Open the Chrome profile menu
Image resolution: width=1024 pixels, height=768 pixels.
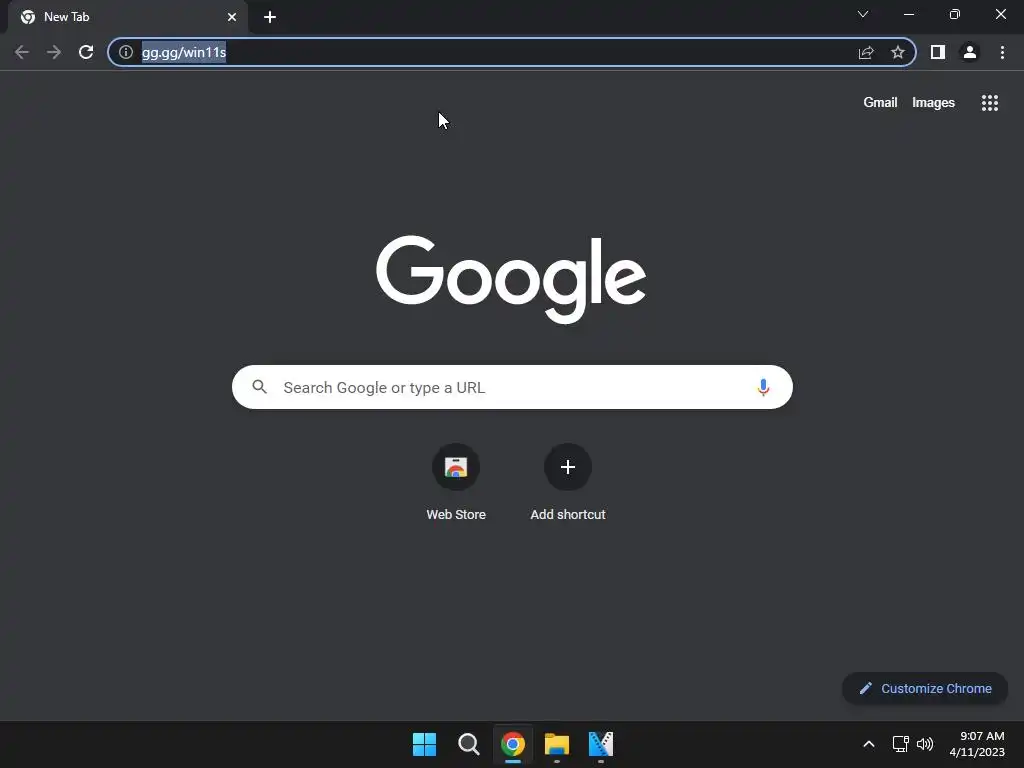pyautogui.click(x=970, y=52)
